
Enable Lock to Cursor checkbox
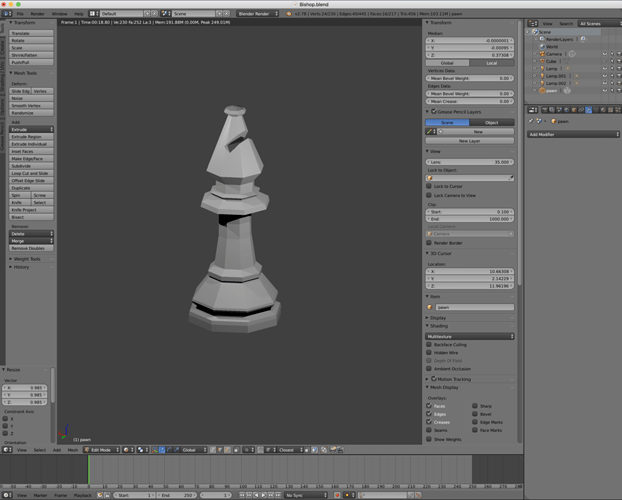pyautogui.click(x=429, y=186)
